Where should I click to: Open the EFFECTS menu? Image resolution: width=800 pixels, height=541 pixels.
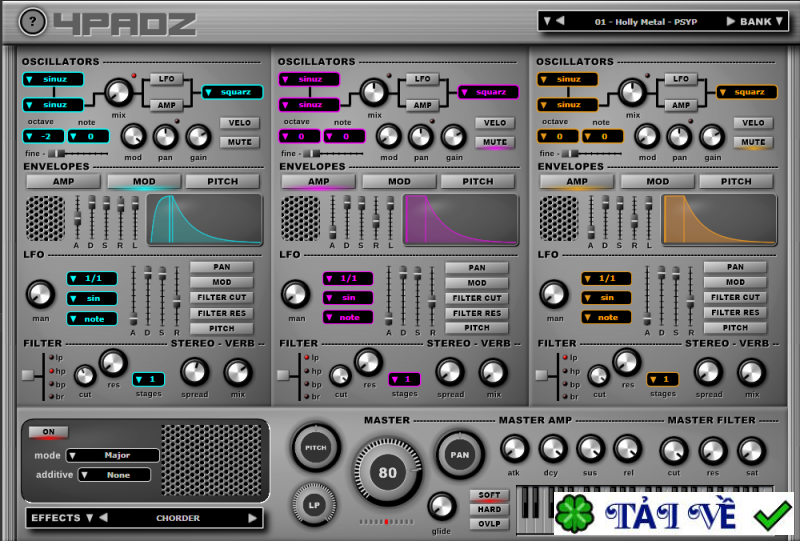(x=61, y=518)
